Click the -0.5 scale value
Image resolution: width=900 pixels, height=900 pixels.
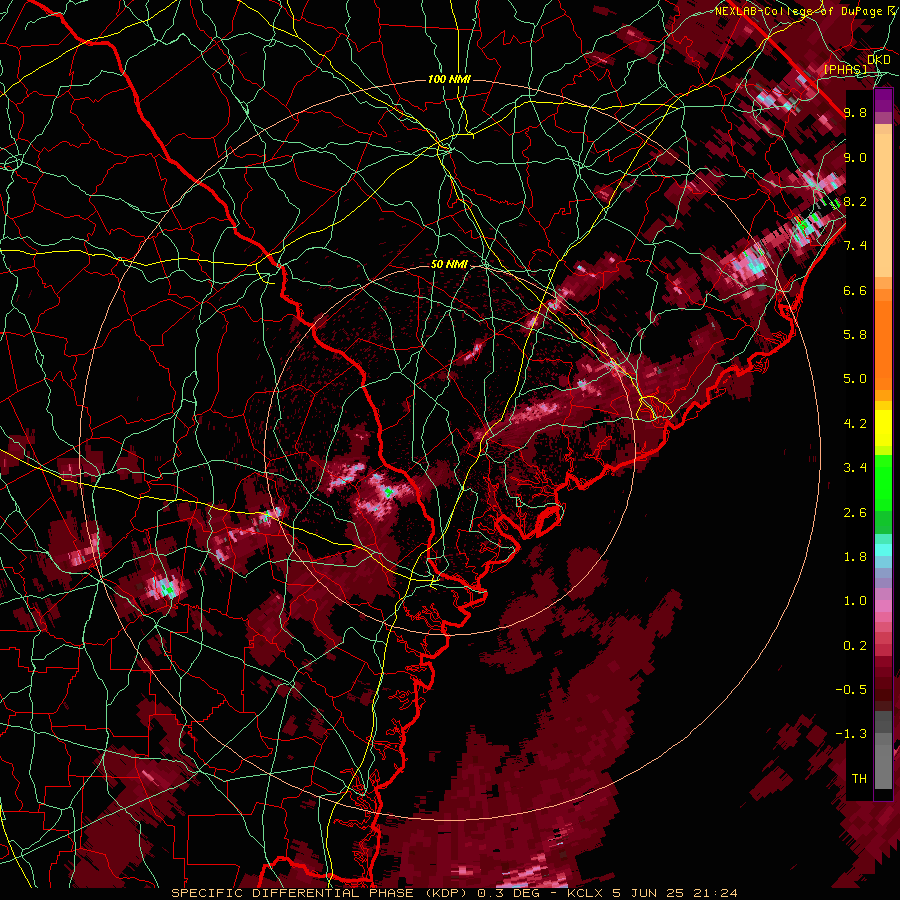[x=851, y=689]
